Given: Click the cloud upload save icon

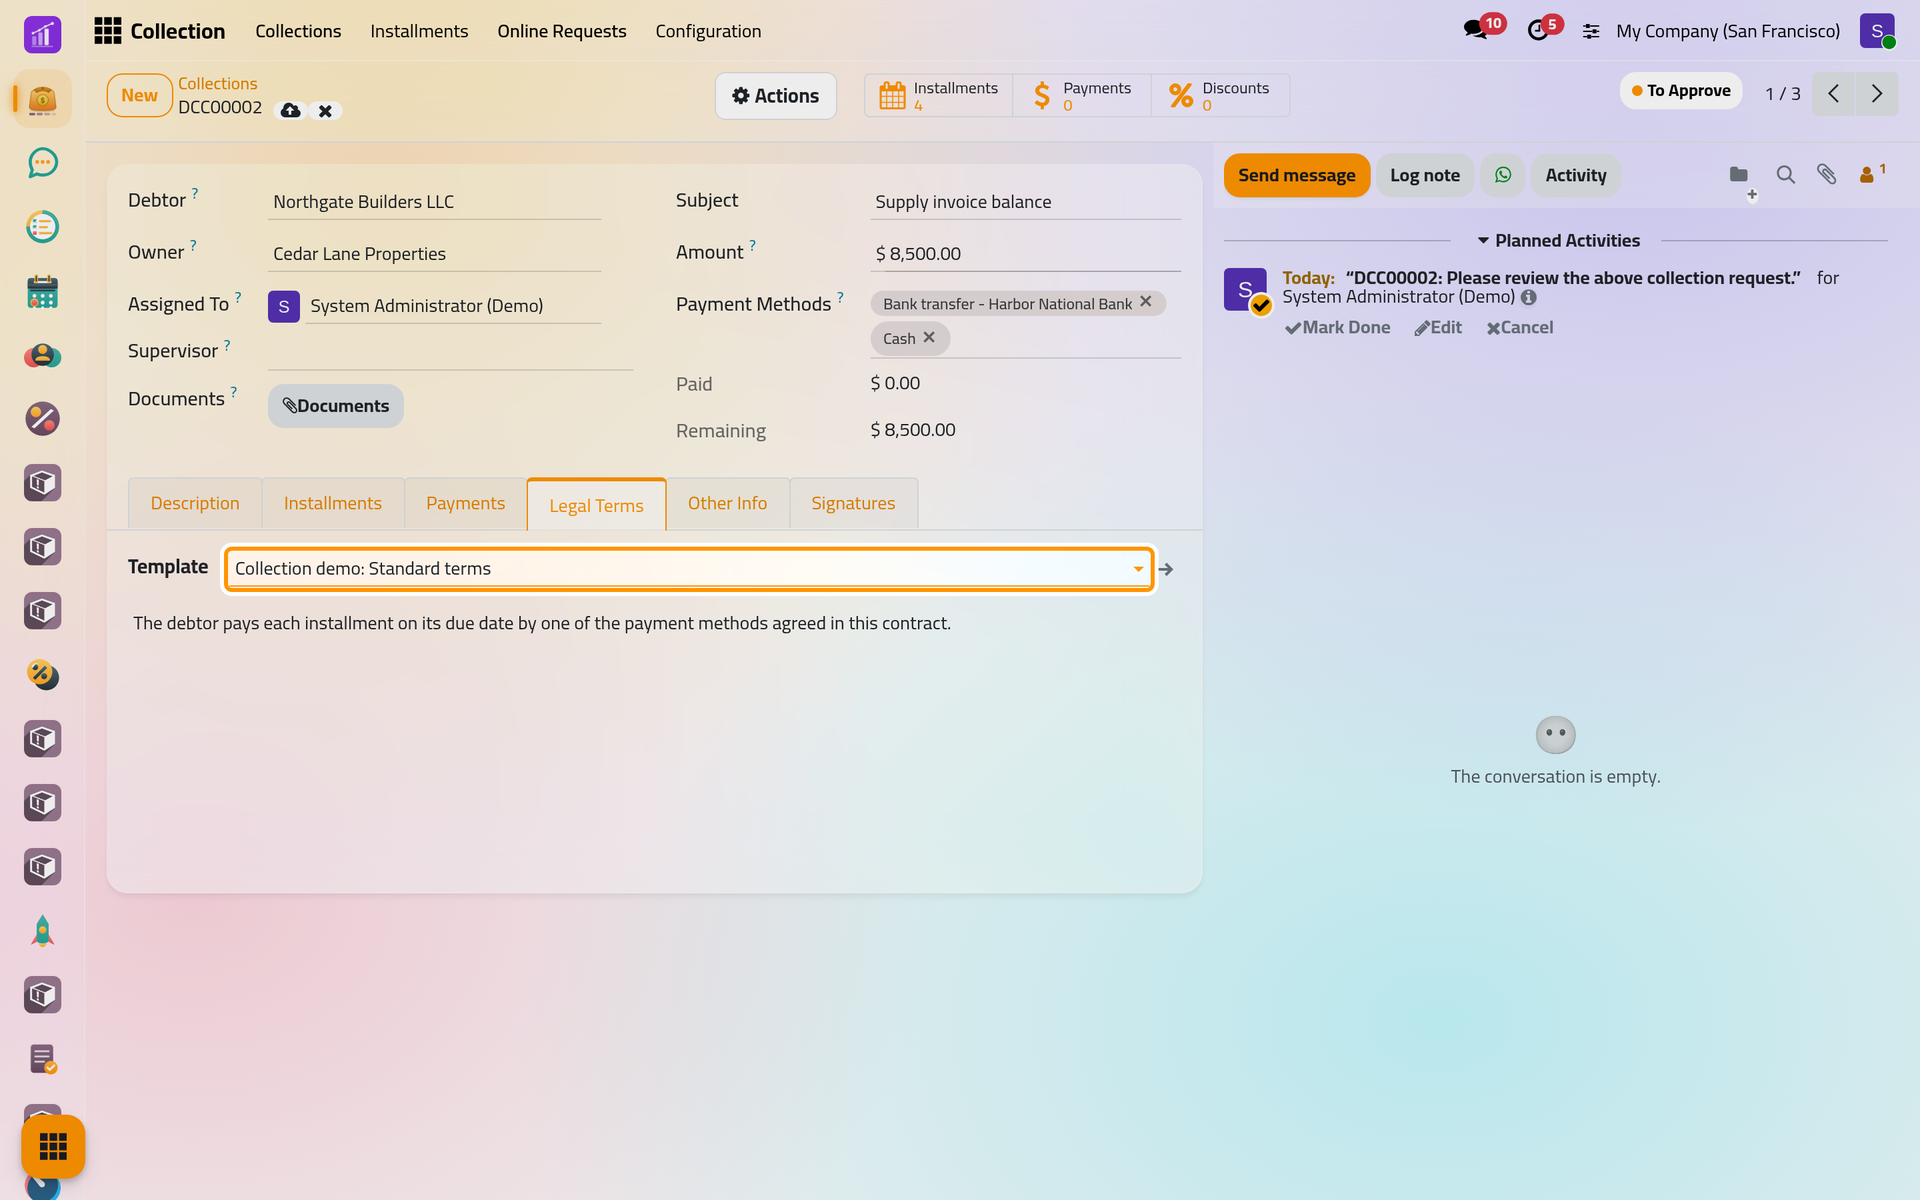Looking at the screenshot, I should [290, 111].
